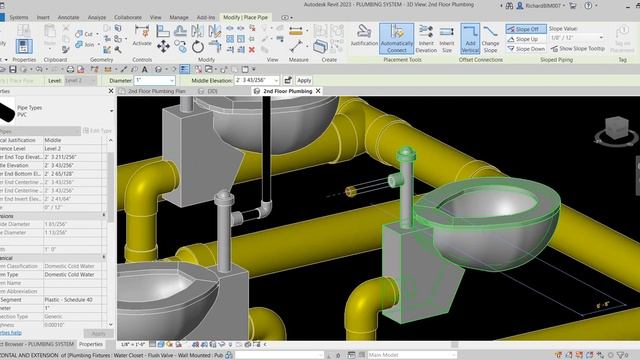Select the Rotate tool in Modify panel
The width and height of the screenshot is (640, 360).
[198, 47]
